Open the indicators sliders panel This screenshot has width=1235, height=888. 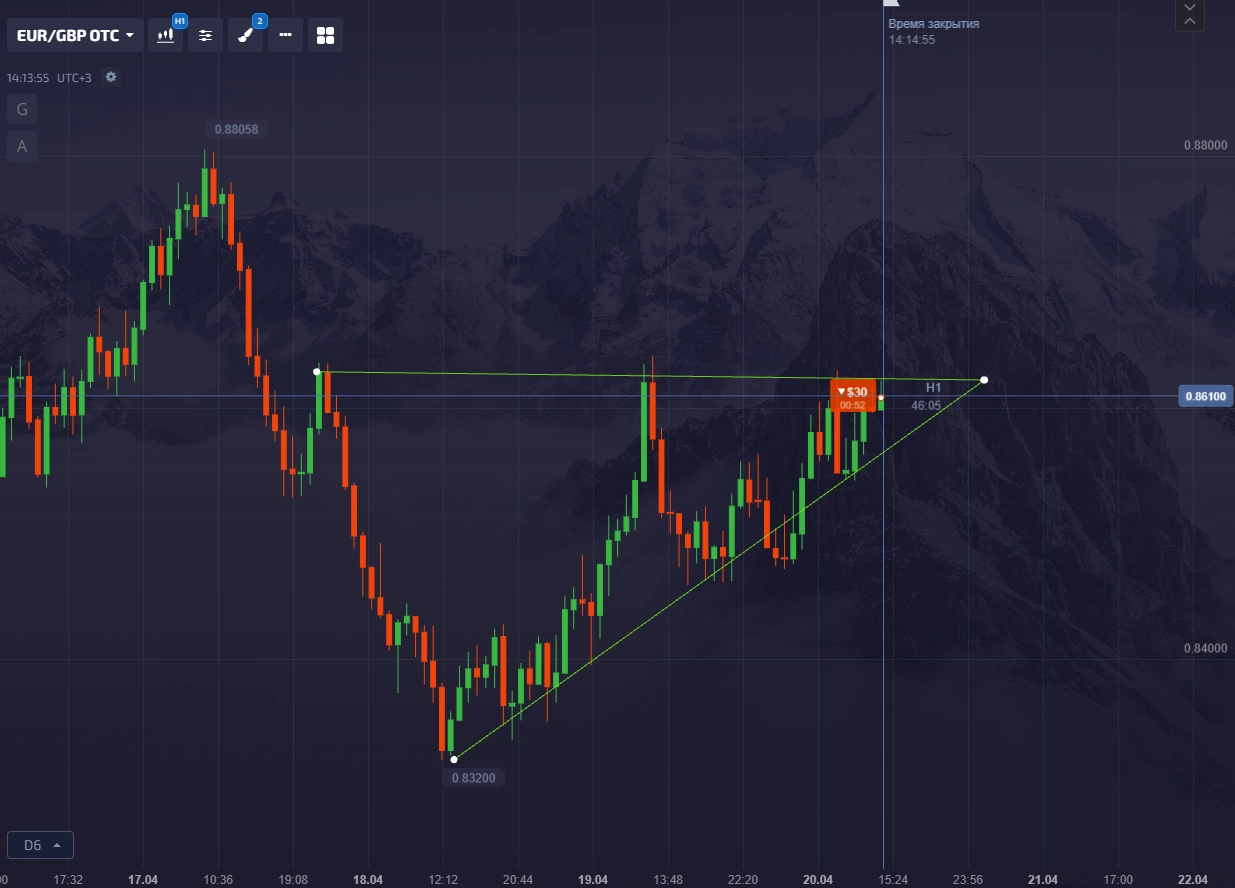[205, 35]
